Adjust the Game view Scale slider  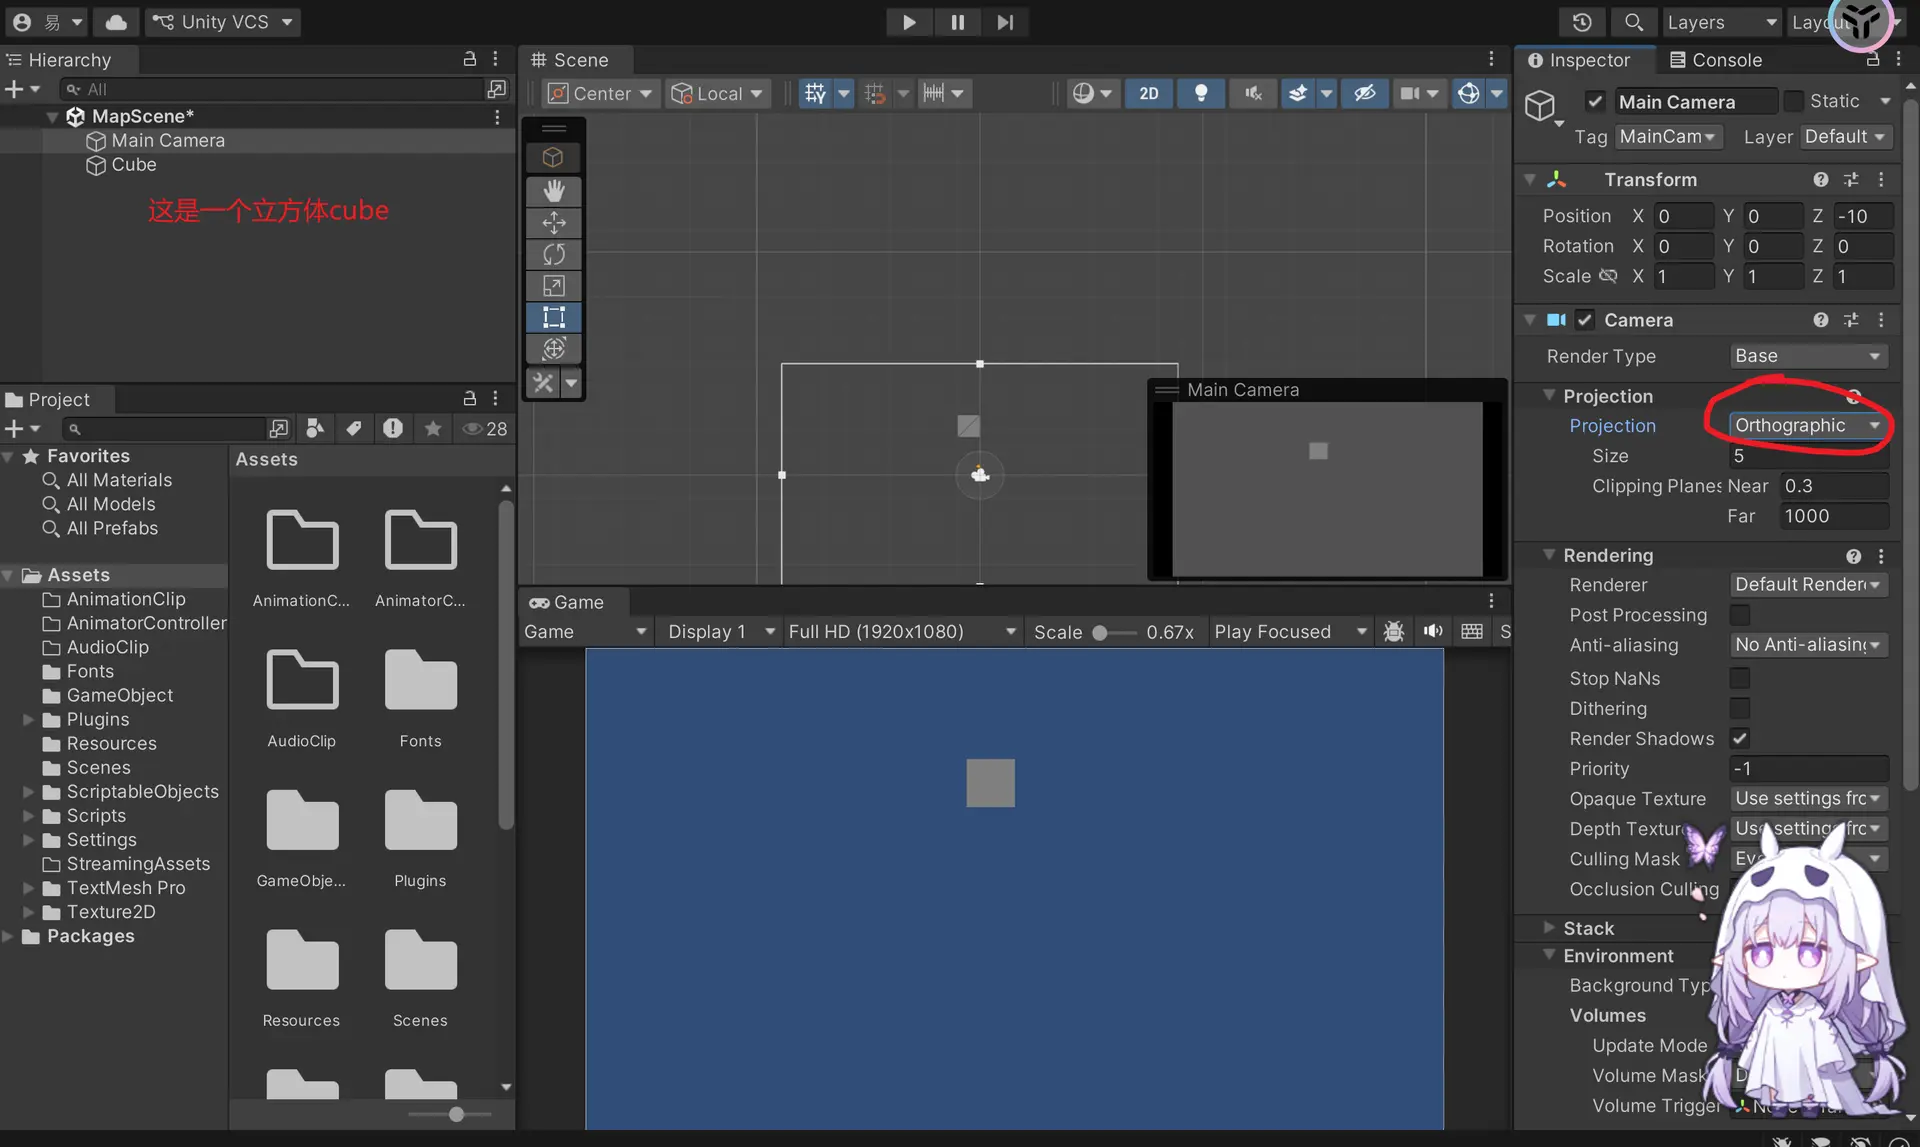pyautogui.click(x=1115, y=632)
